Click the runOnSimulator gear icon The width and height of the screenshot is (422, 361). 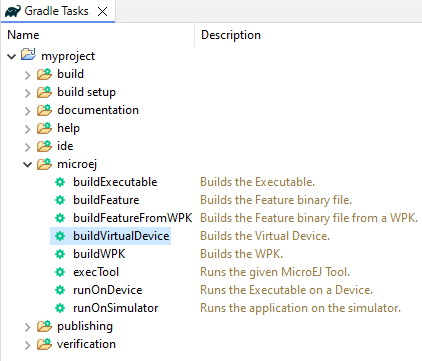(x=60, y=308)
